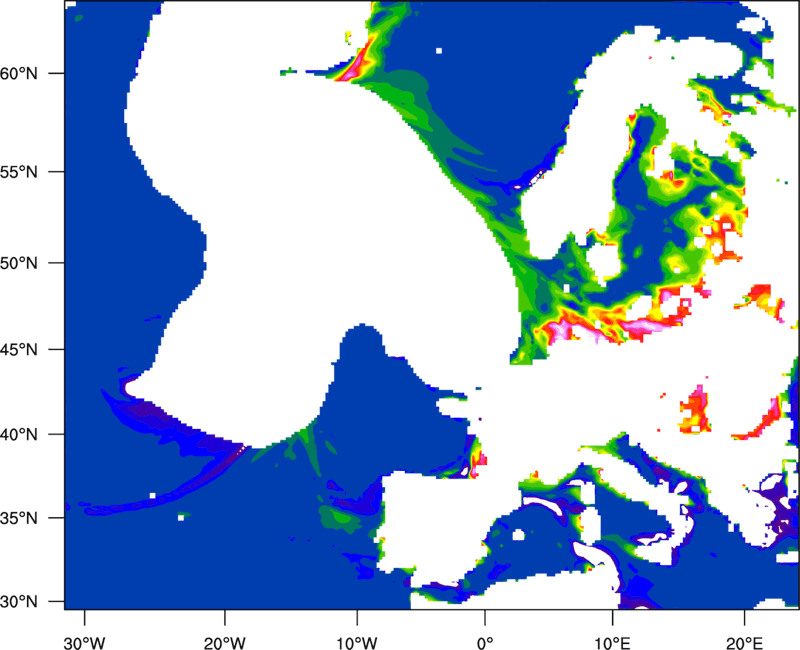Image resolution: width=800 pixels, height=650 pixels.
Task: Click the 60°N latitude label
Action: [19, 73]
